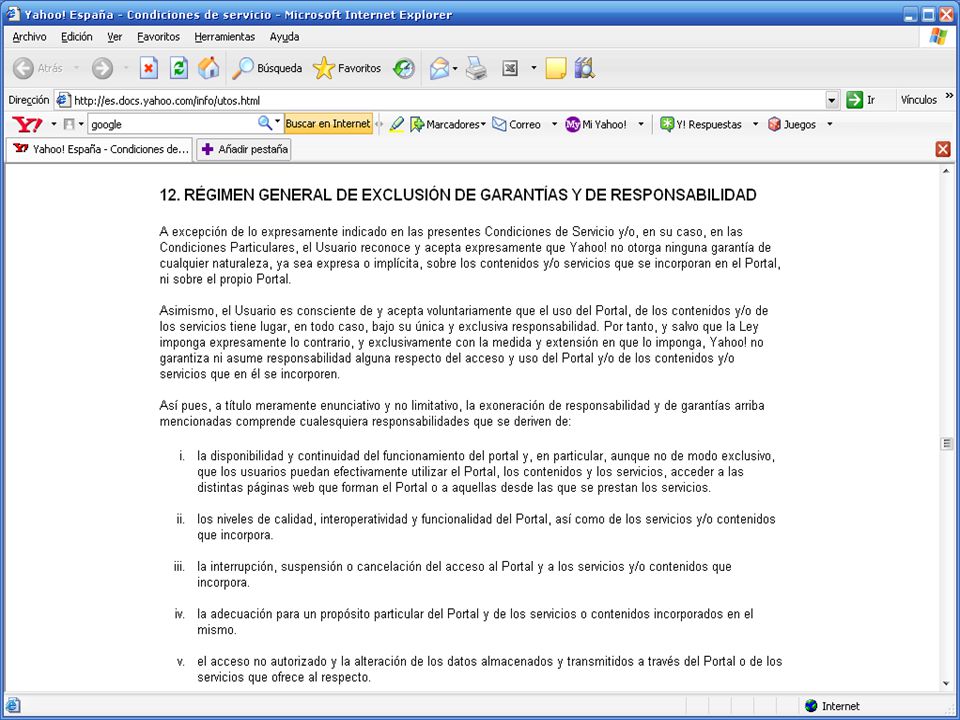Open Correo mail button
The width and height of the screenshot is (960, 720).
point(517,124)
